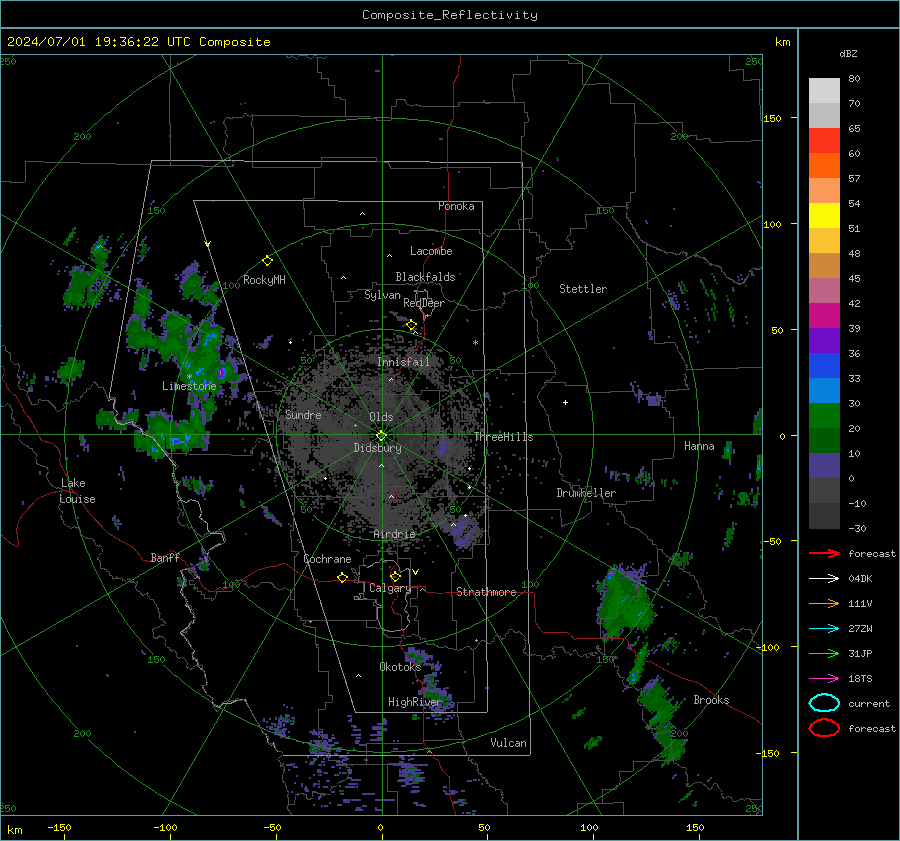Click the magenta 18TS arrow icon
The width and height of the screenshot is (900, 841).
pos(824,679)
